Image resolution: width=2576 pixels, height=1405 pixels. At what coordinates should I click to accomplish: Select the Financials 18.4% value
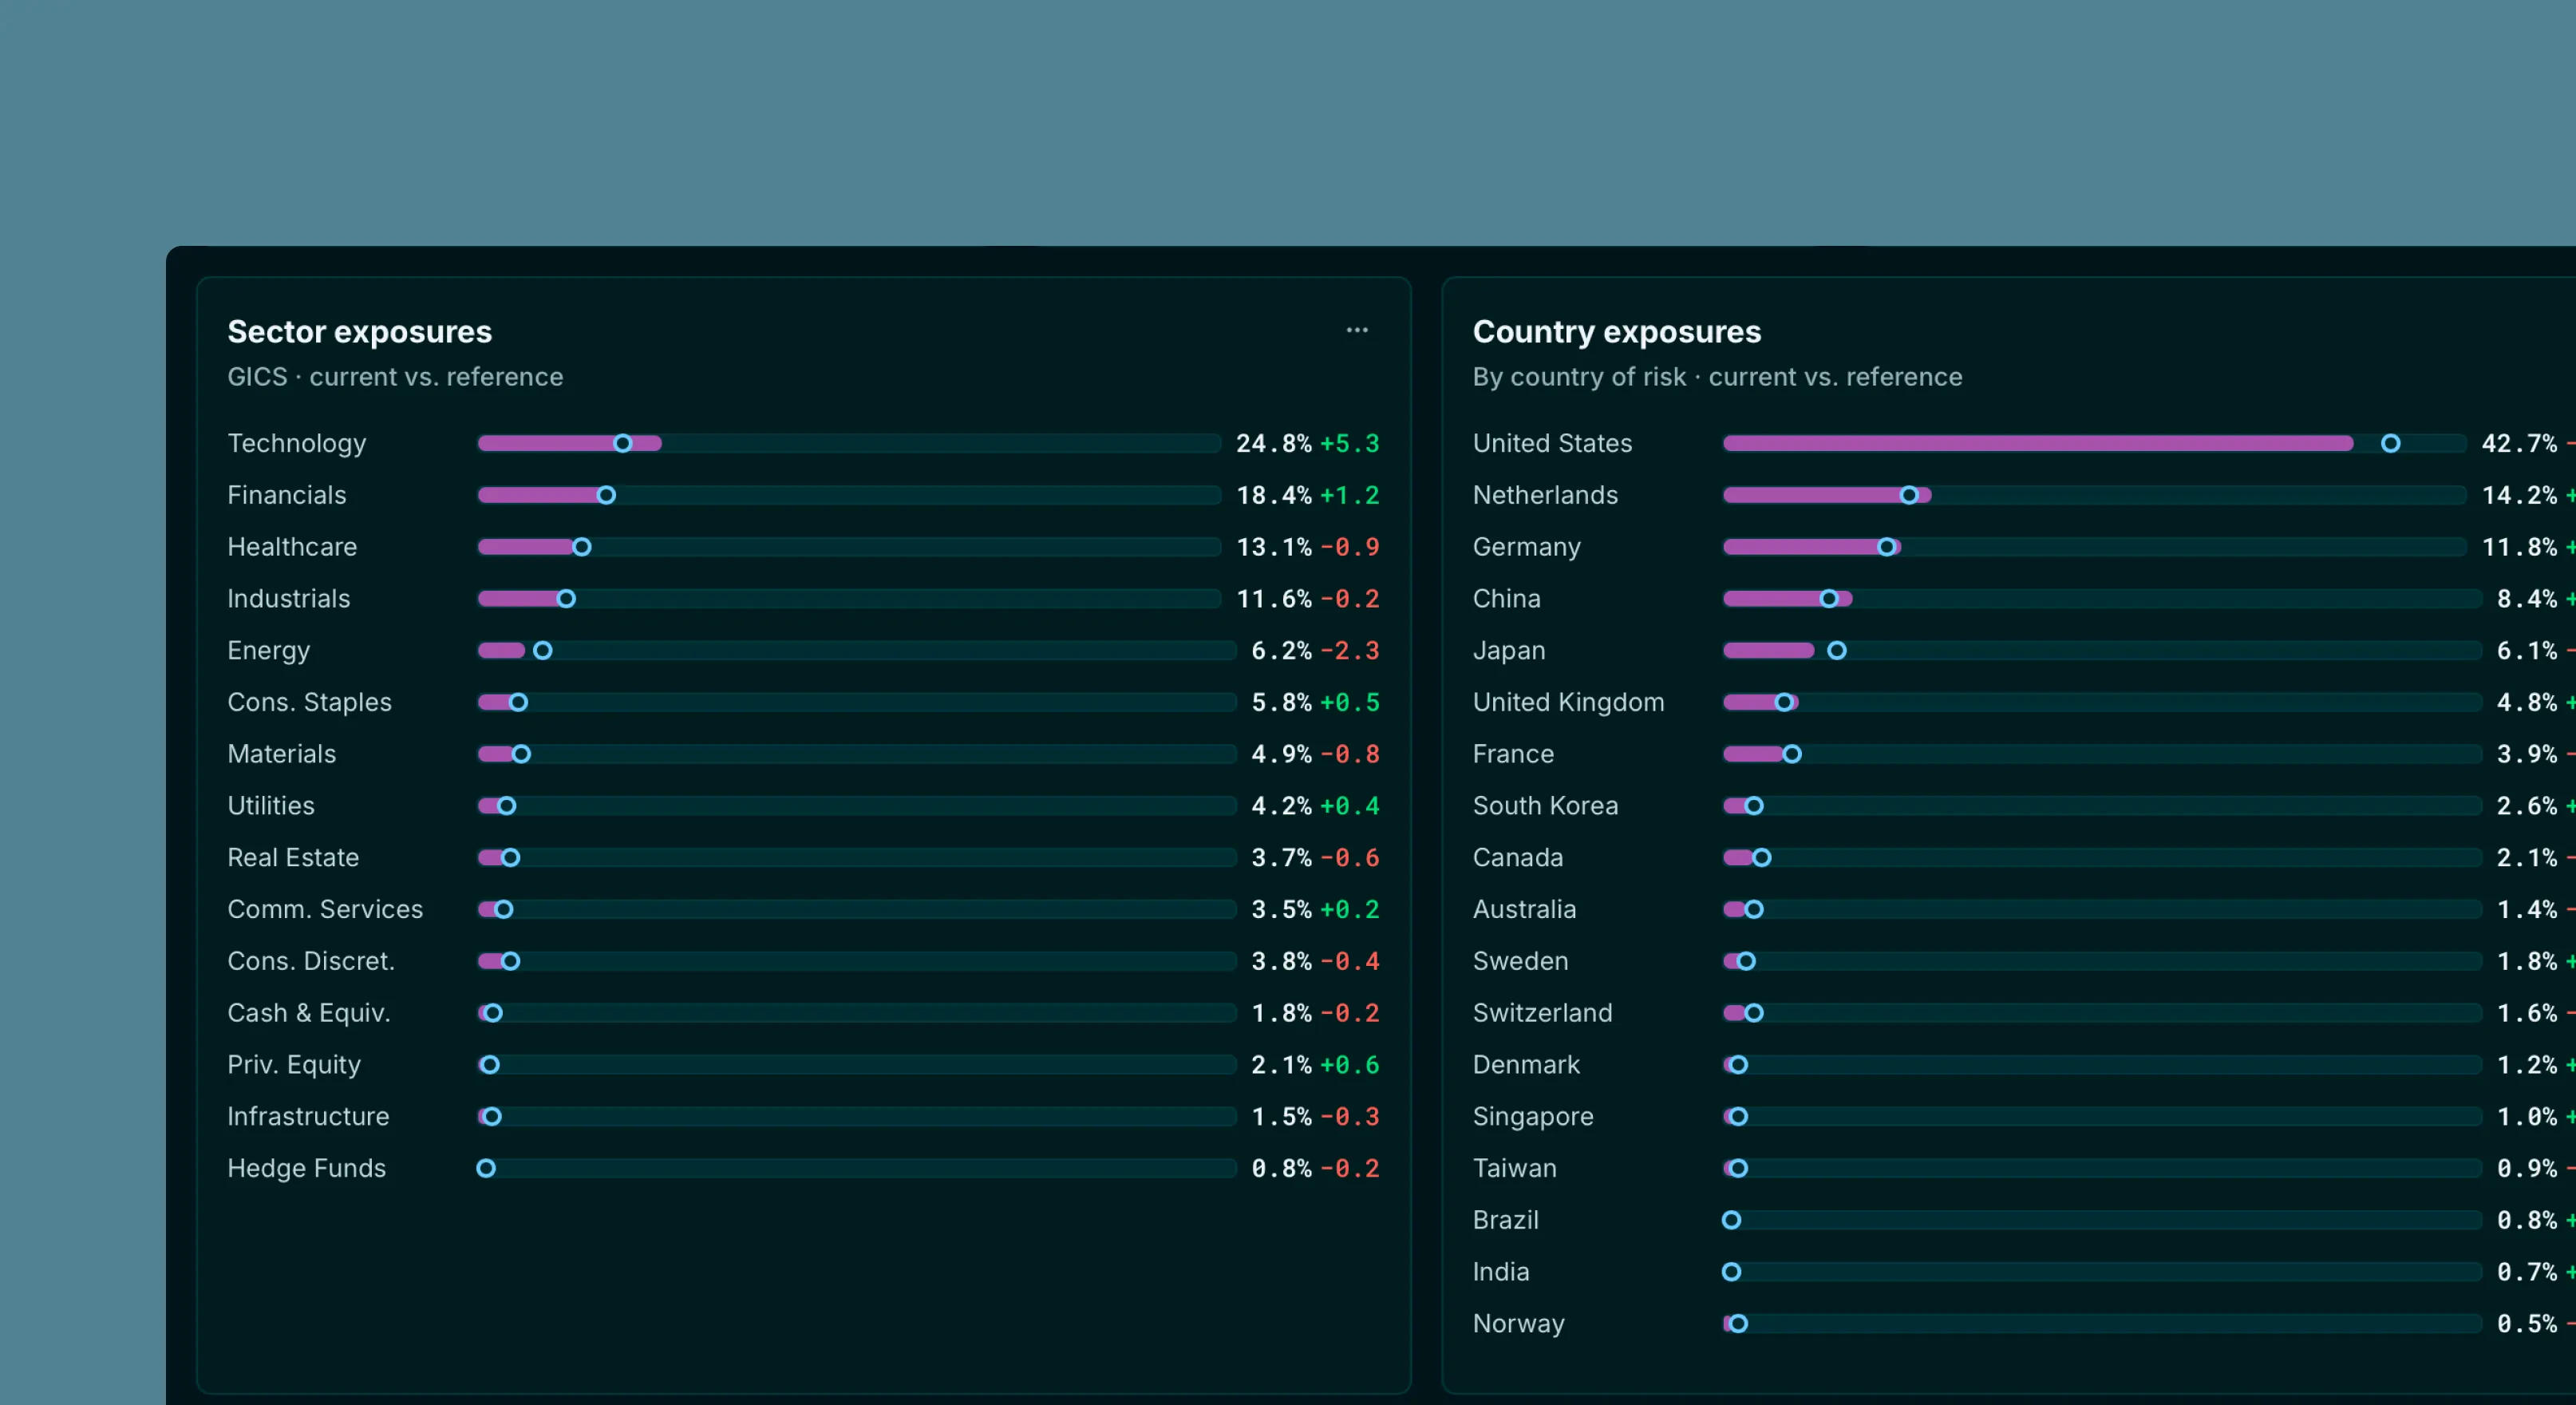tap(1273, 495)
